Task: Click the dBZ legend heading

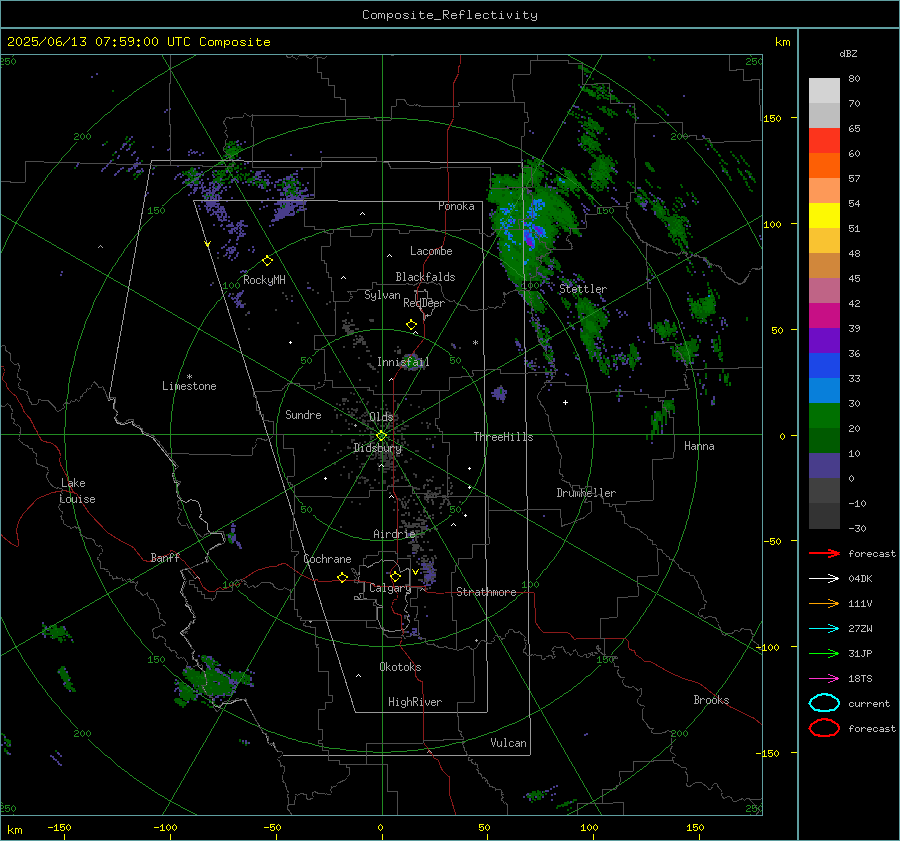Action: point(848,53)
